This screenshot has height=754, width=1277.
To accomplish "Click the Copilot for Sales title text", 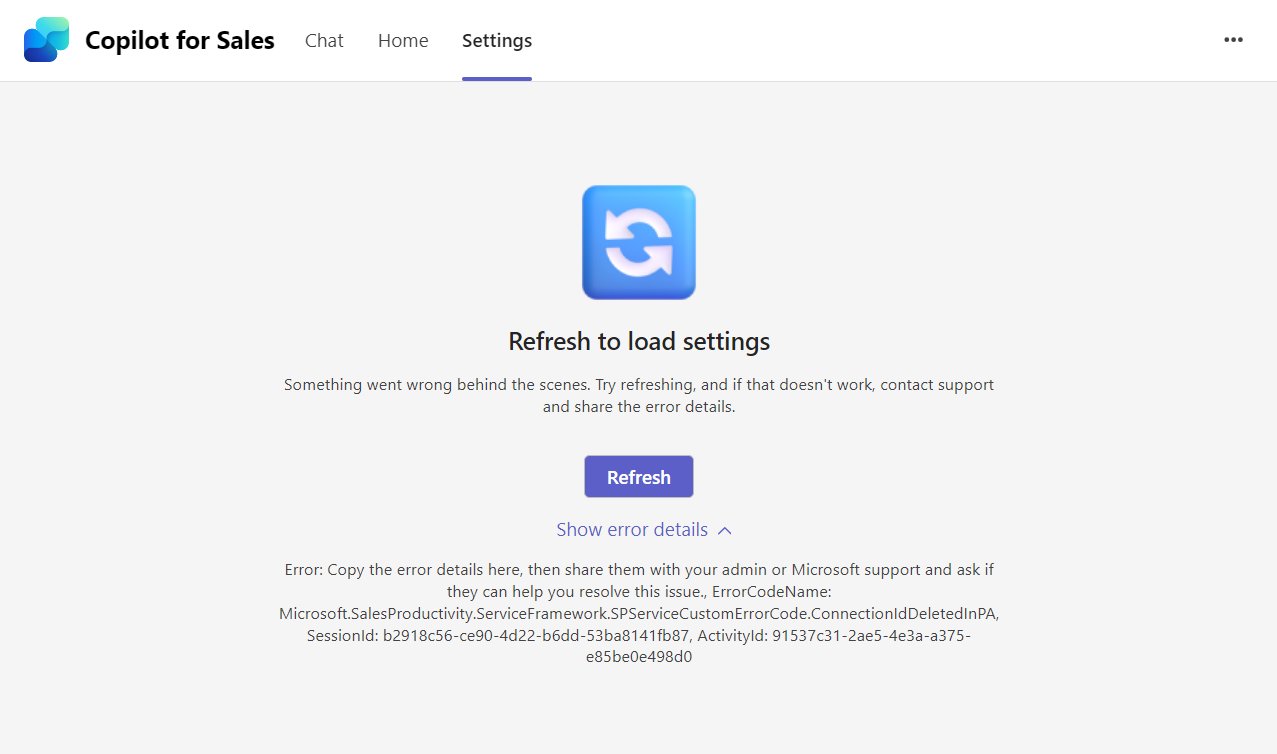I will [x=179, y=40].
